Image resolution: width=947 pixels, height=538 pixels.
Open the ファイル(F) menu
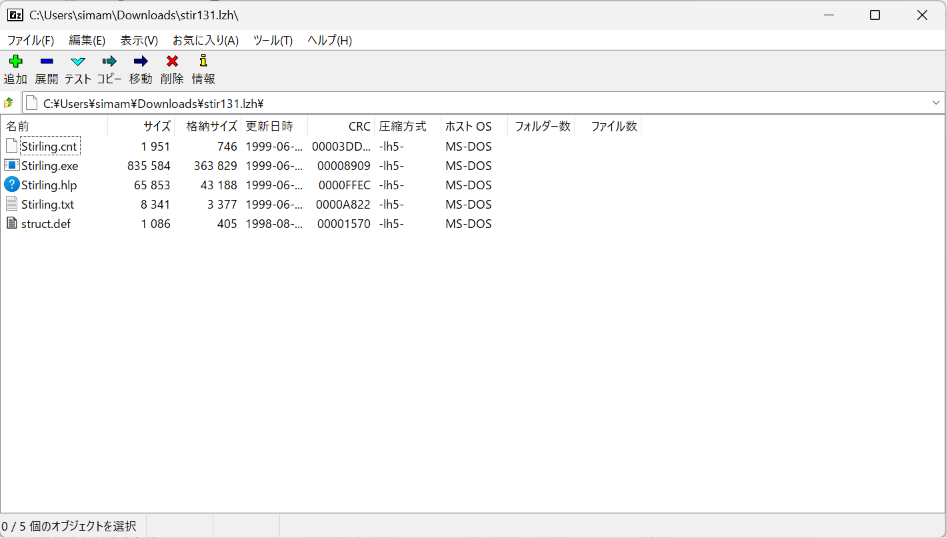30,40
